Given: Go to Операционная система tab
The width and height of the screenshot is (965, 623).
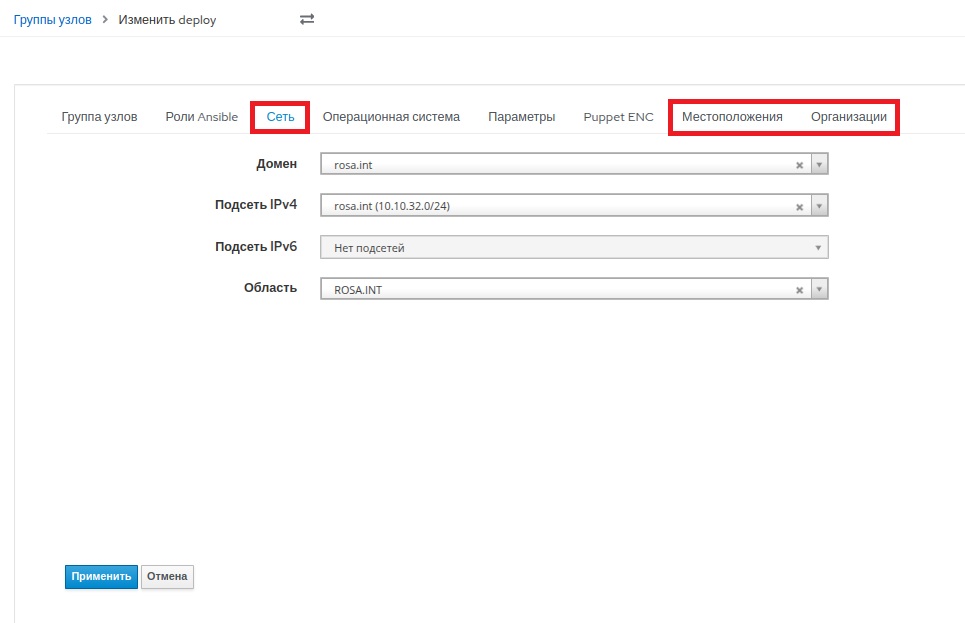Looking at the screenshot, I should [391, 117].
